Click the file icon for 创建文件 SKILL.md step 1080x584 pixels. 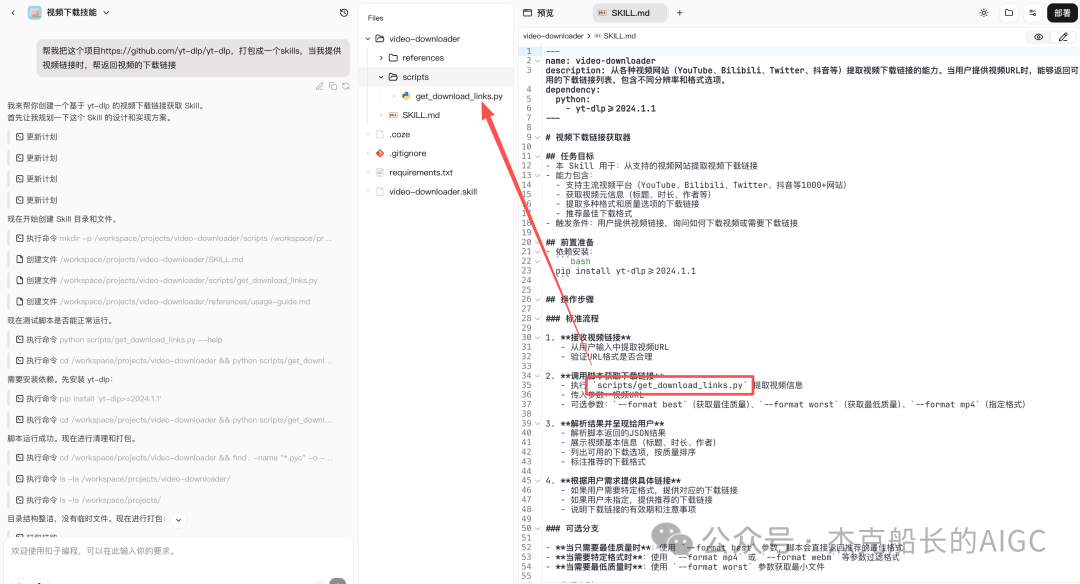19,260
